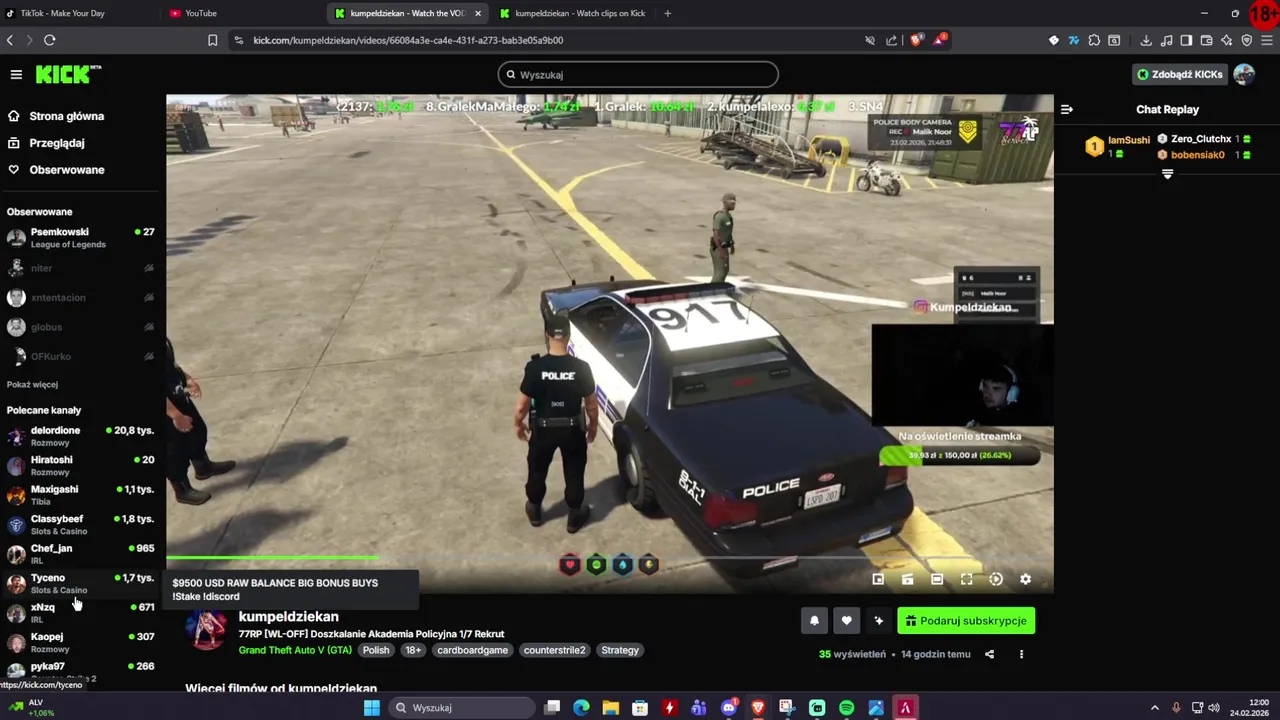Seek on the green video progress bar
The height and width of the screenshot is (720, 1280).
610,558
